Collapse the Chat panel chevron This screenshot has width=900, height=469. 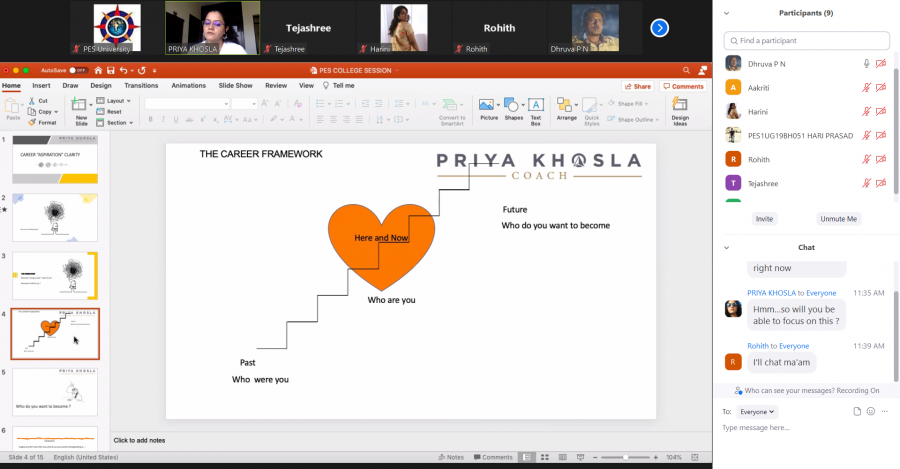(x=726, y=247)
